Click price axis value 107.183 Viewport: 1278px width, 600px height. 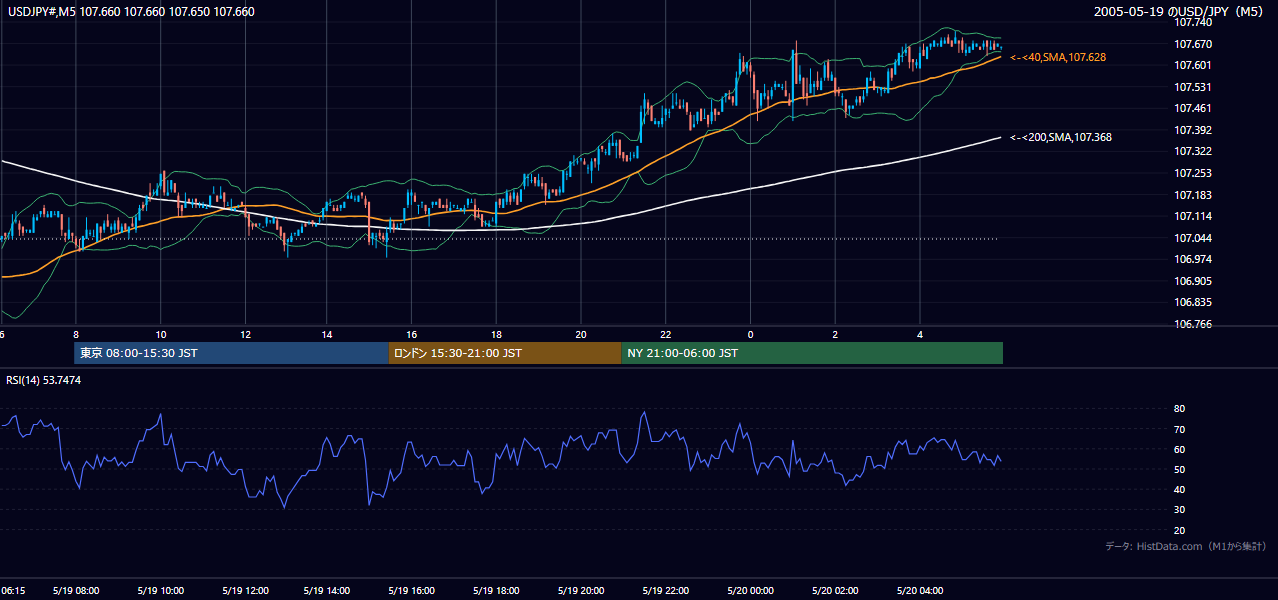1193,195
